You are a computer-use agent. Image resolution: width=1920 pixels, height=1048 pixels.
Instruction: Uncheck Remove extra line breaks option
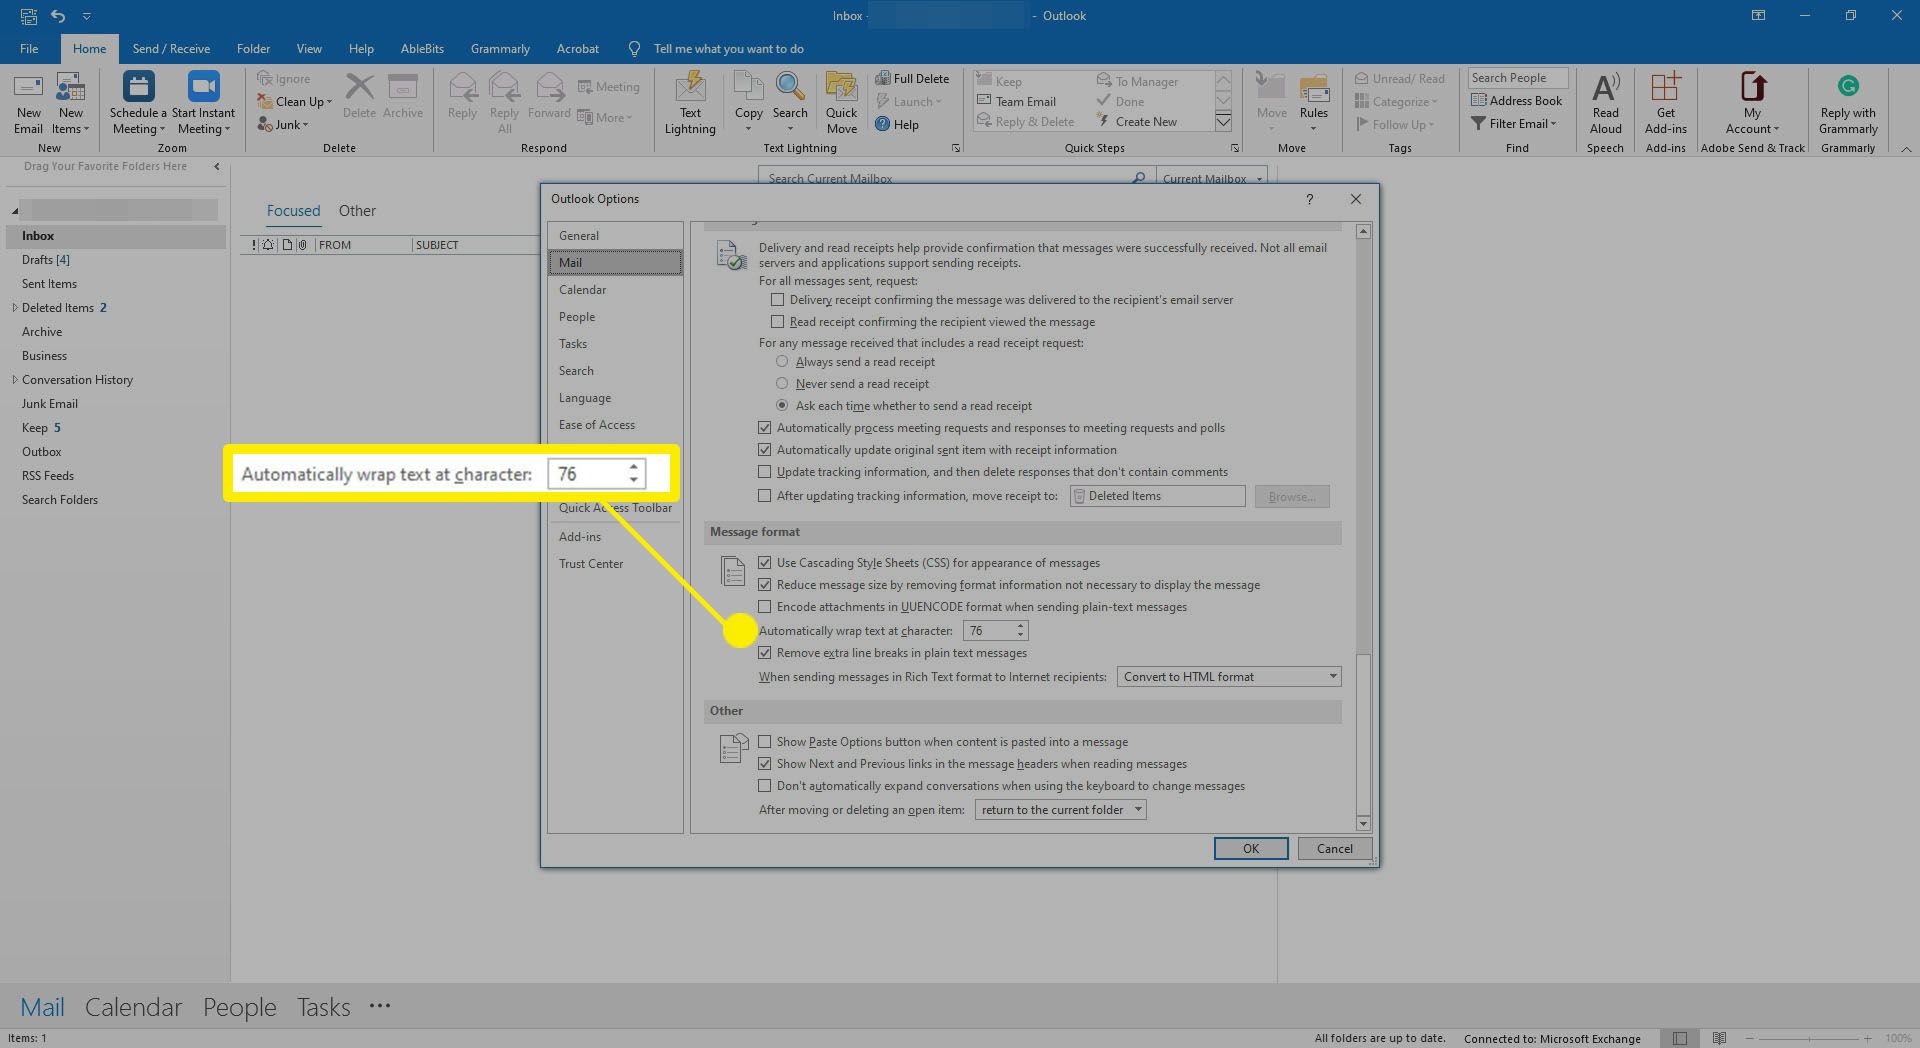point(765,653)
